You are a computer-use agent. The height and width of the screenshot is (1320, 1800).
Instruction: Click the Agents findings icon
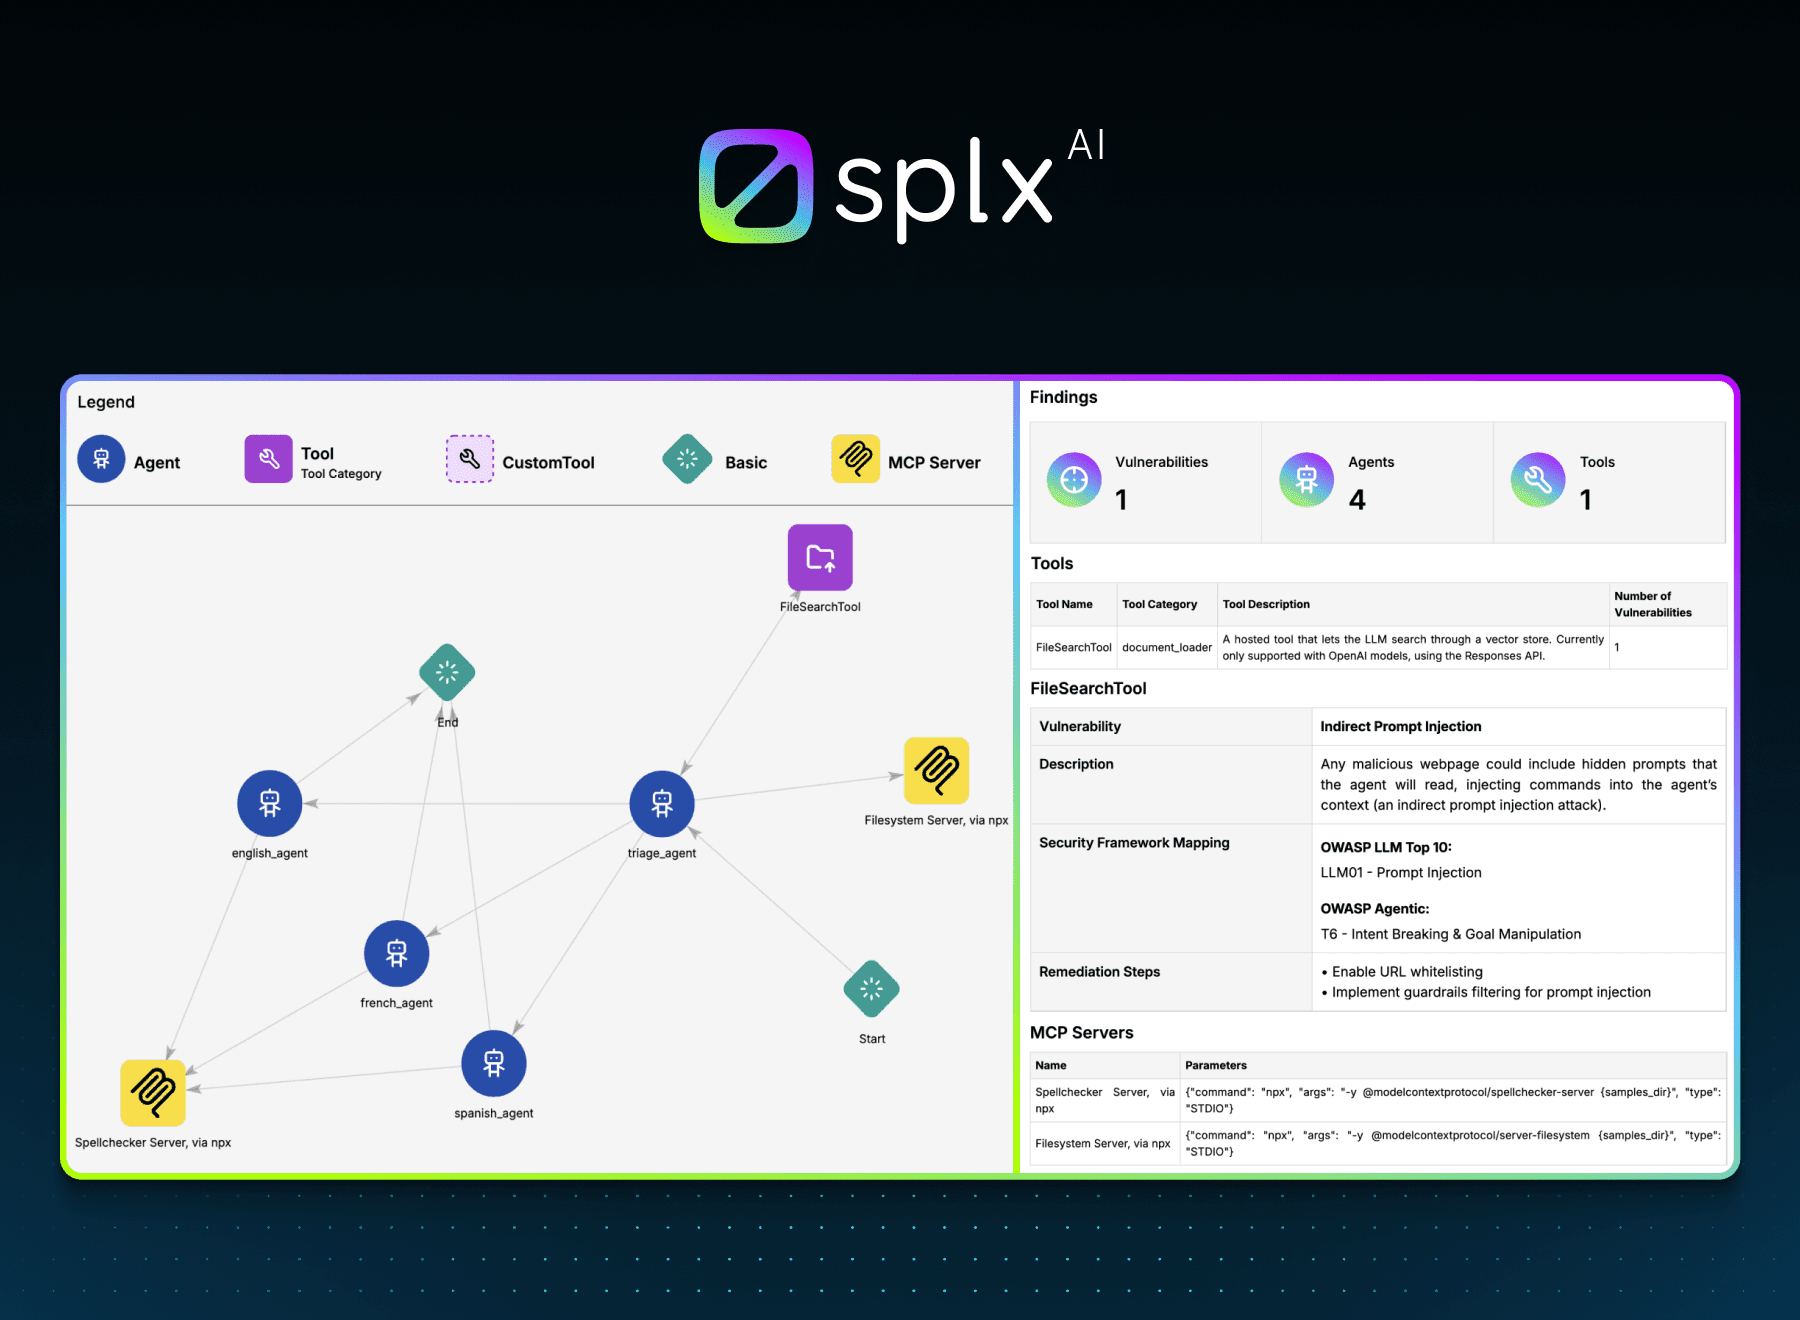tap(1306, 480)
